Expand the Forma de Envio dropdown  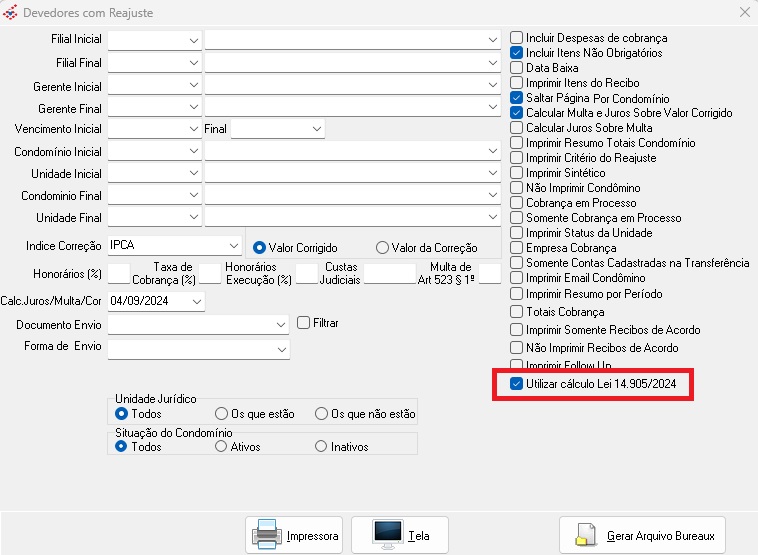tap(280, 349)
